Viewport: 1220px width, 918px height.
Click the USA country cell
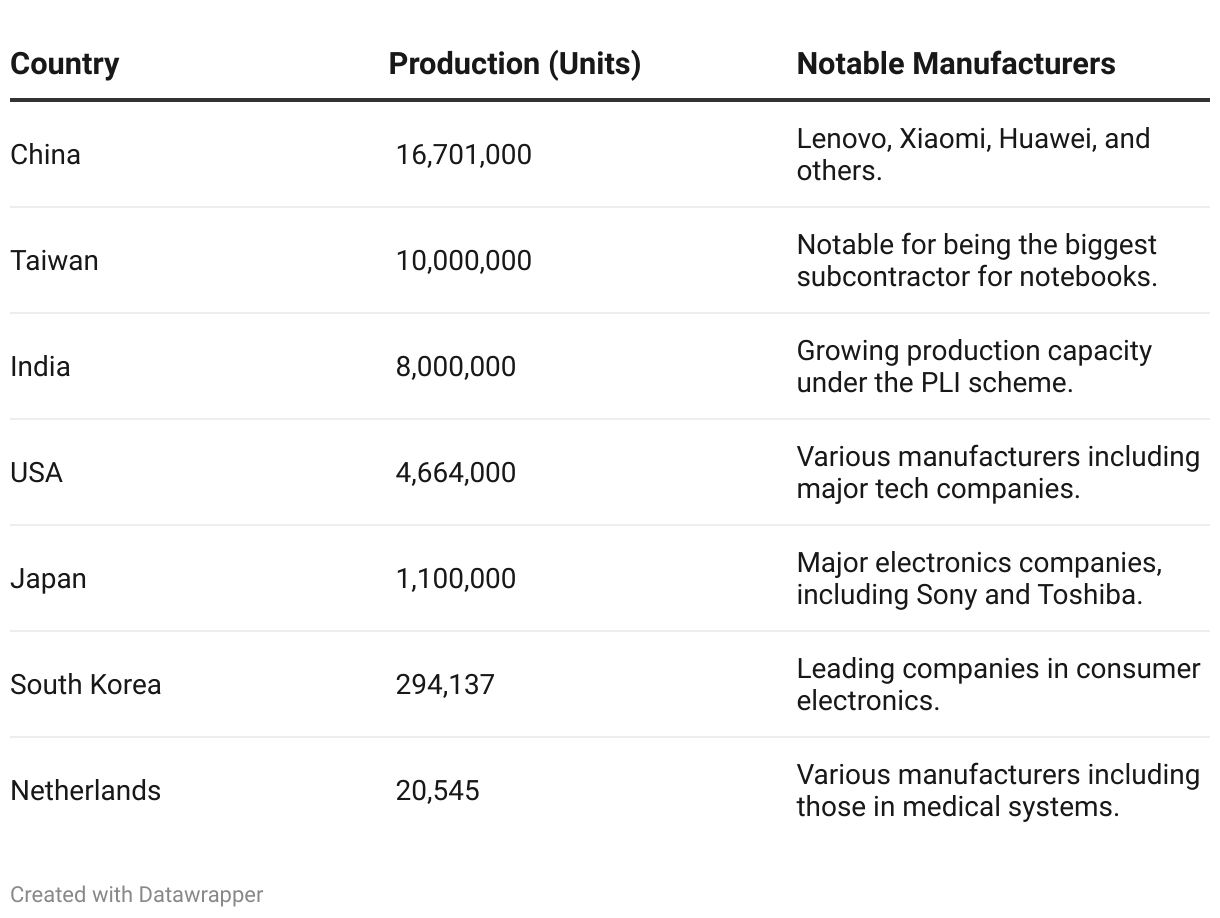click(x=36, y=472)
